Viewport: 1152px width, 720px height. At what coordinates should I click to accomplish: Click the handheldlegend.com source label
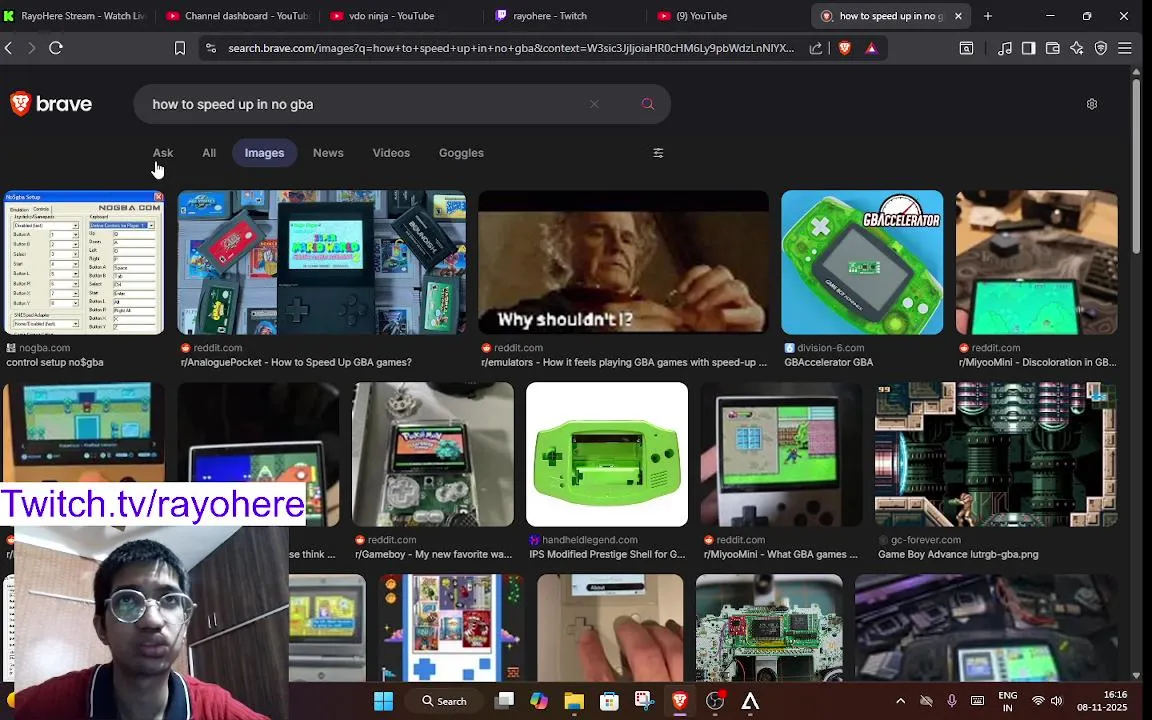(x=590, y=539)
